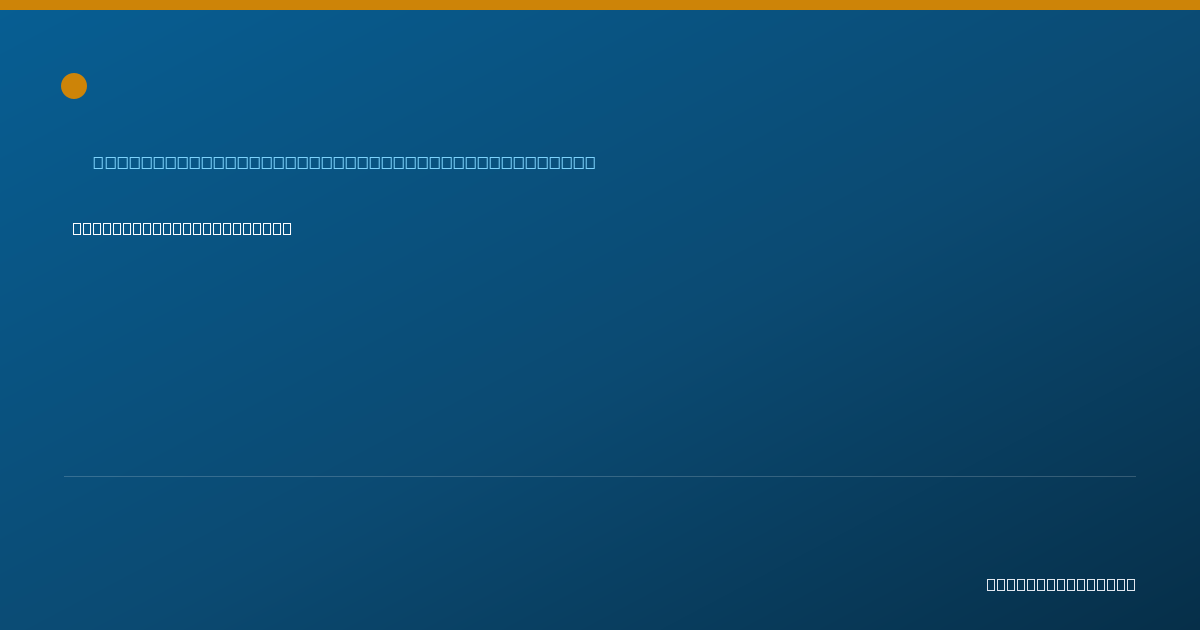Select the light-blue placeholder text line

344,162
